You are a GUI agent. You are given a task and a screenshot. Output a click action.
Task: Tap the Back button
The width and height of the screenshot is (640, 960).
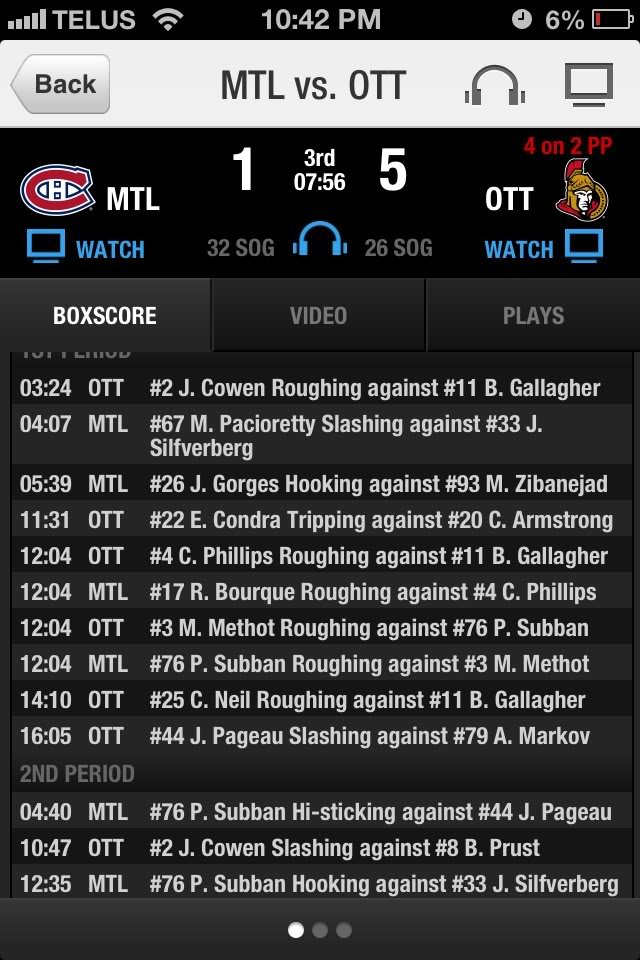pyautogui.click(x=60, y=84)
